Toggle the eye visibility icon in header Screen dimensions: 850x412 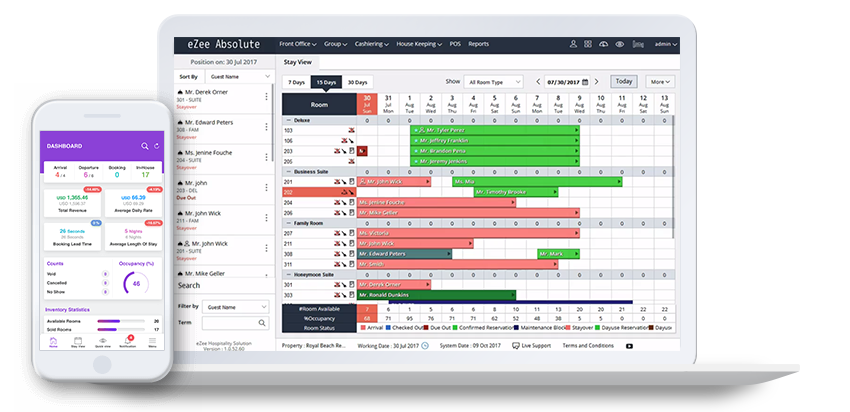click(620, 45)
